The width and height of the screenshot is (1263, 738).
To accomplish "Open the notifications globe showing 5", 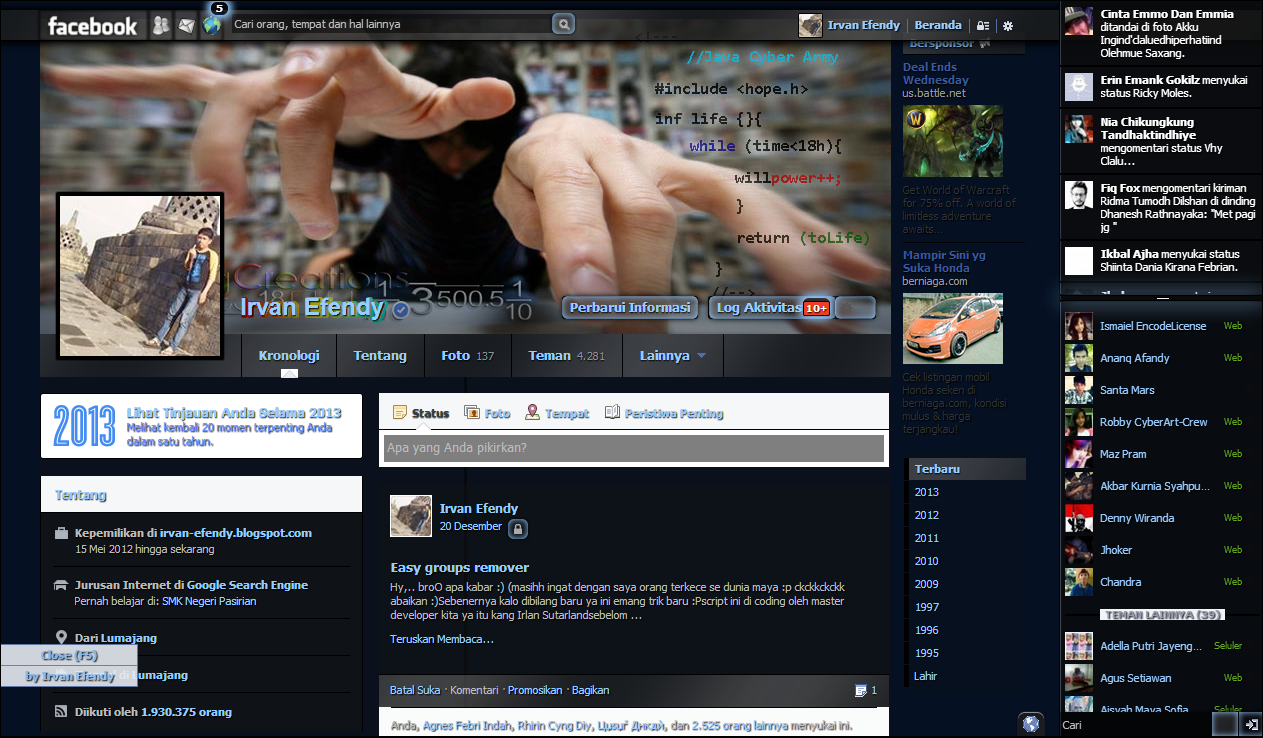I will [x=212, y=25].
